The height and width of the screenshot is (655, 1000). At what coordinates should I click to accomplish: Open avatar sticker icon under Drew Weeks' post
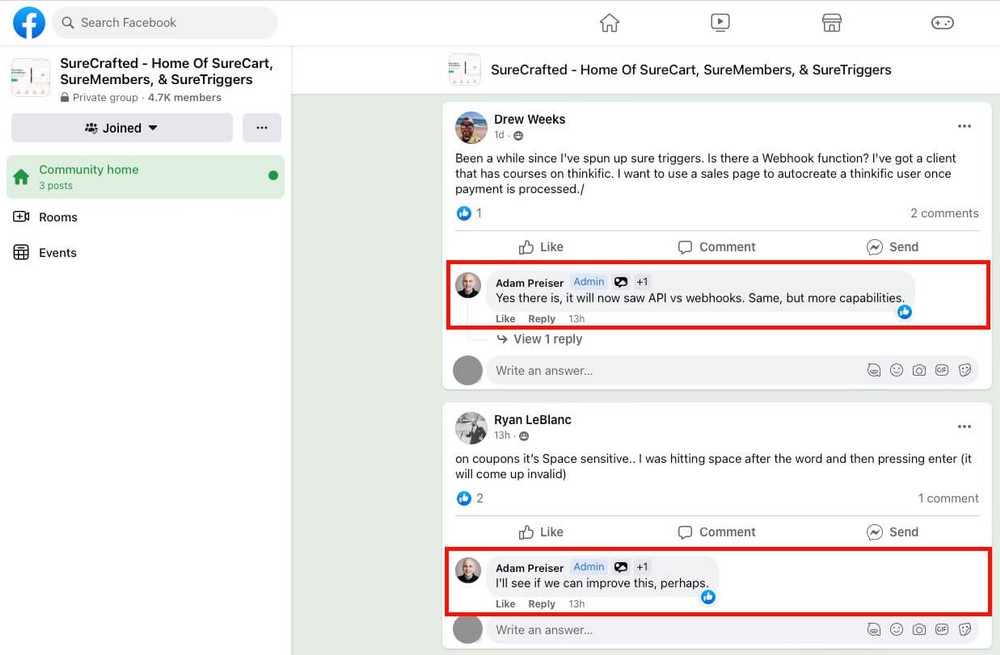click(874, 371)
